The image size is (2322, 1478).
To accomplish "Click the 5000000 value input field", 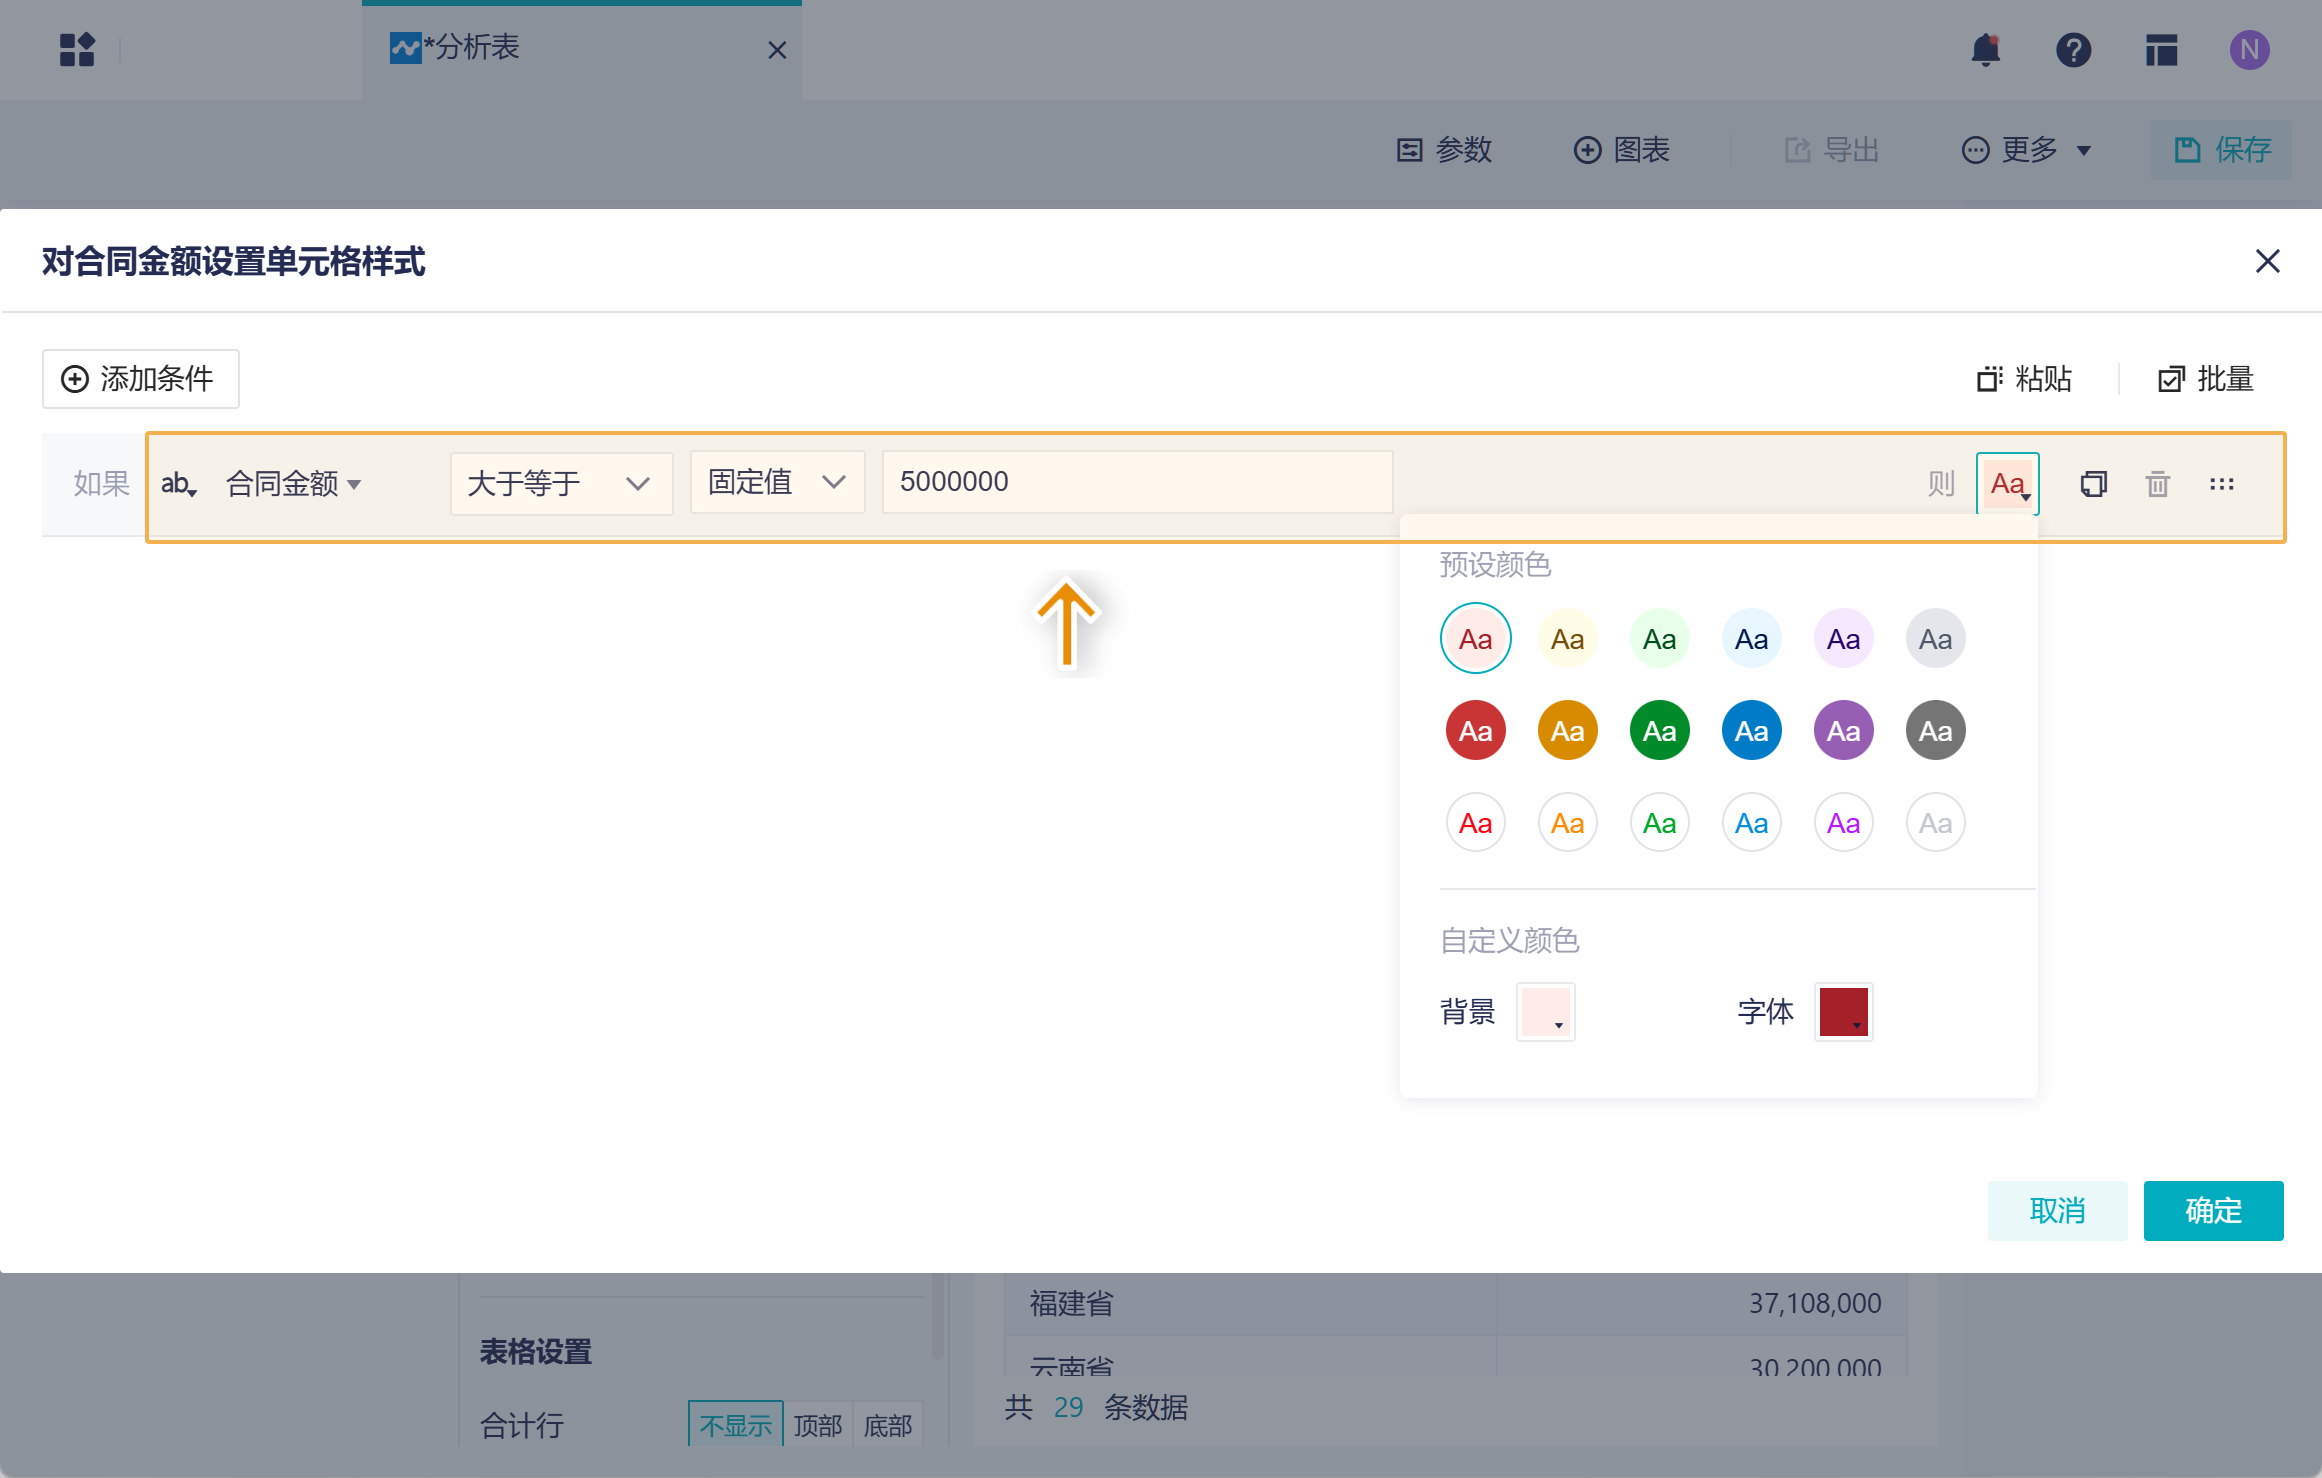I will [1136, 482].
